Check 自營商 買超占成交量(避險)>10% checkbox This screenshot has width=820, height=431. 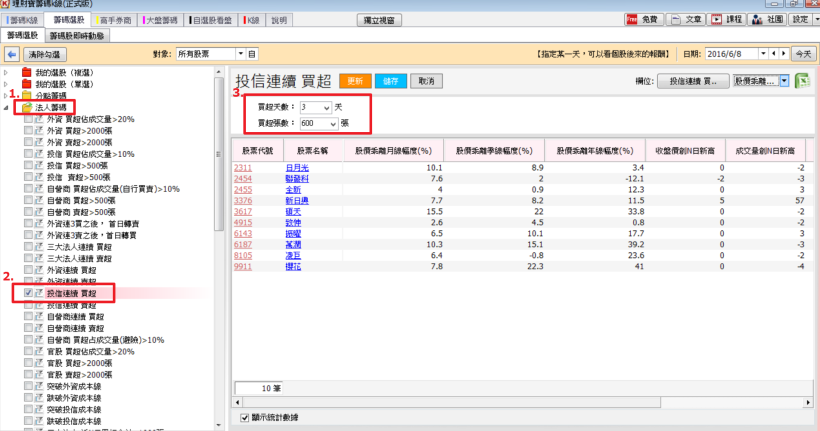28,339
